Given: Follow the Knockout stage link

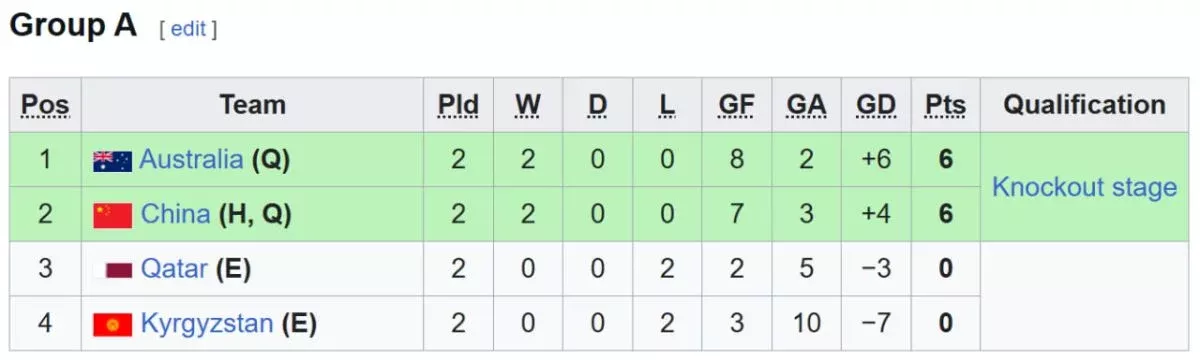Looking at the screenshot, I should (1084, 187).
